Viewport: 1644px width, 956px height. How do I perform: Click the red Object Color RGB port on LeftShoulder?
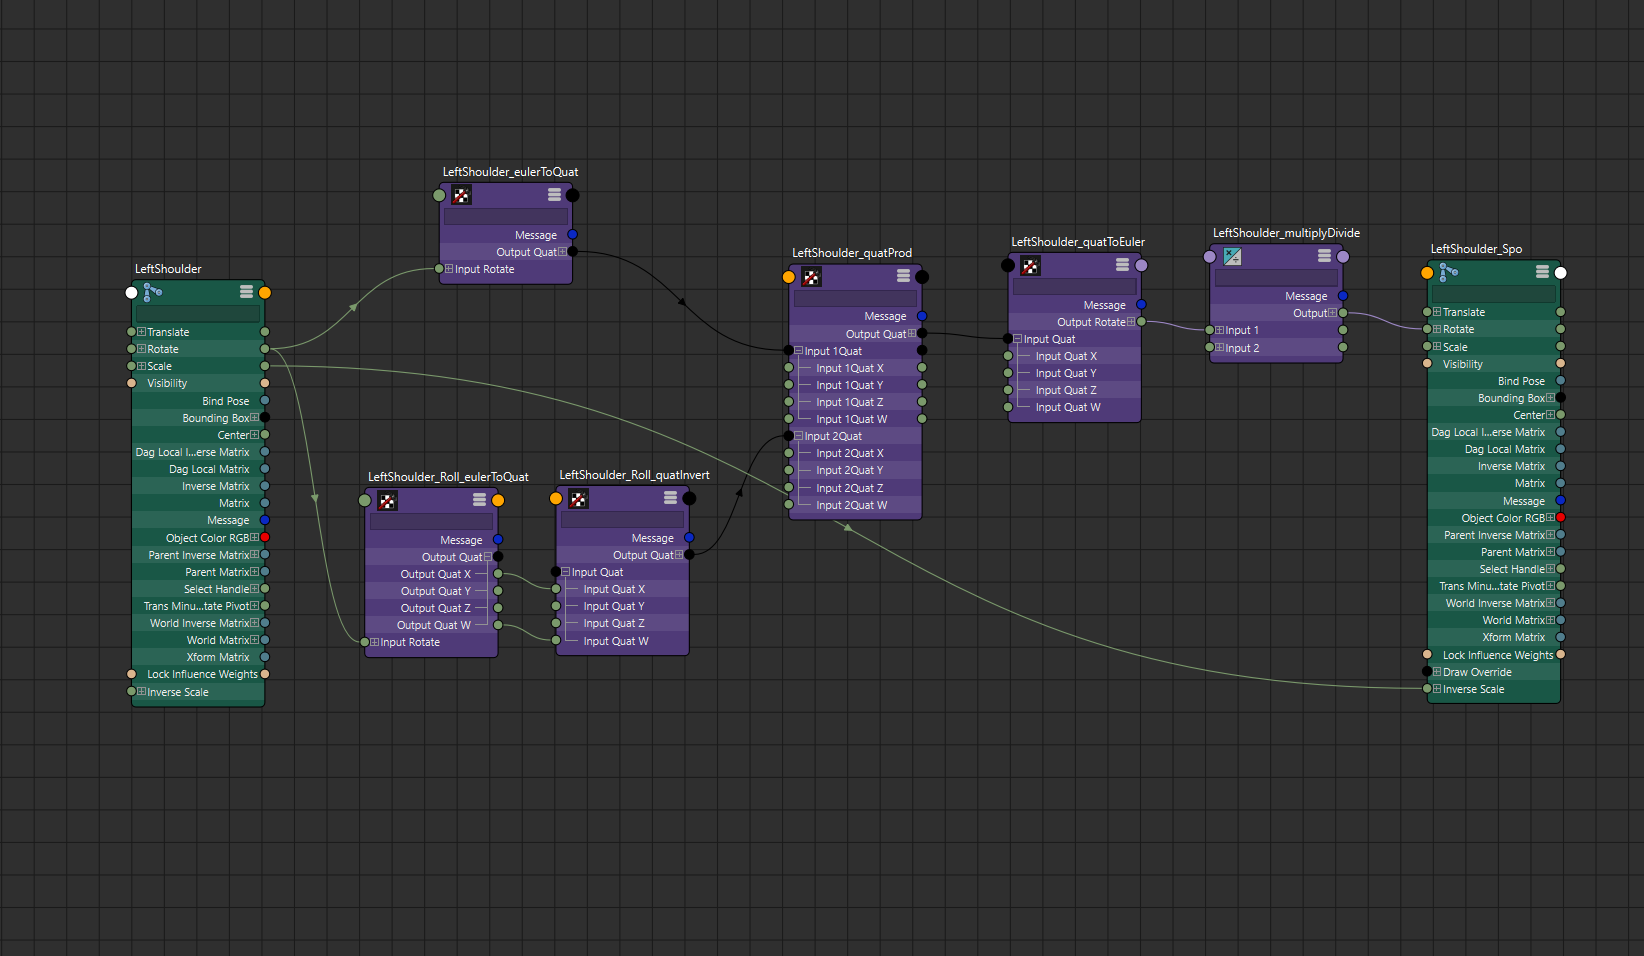click(x=265, y=538)
